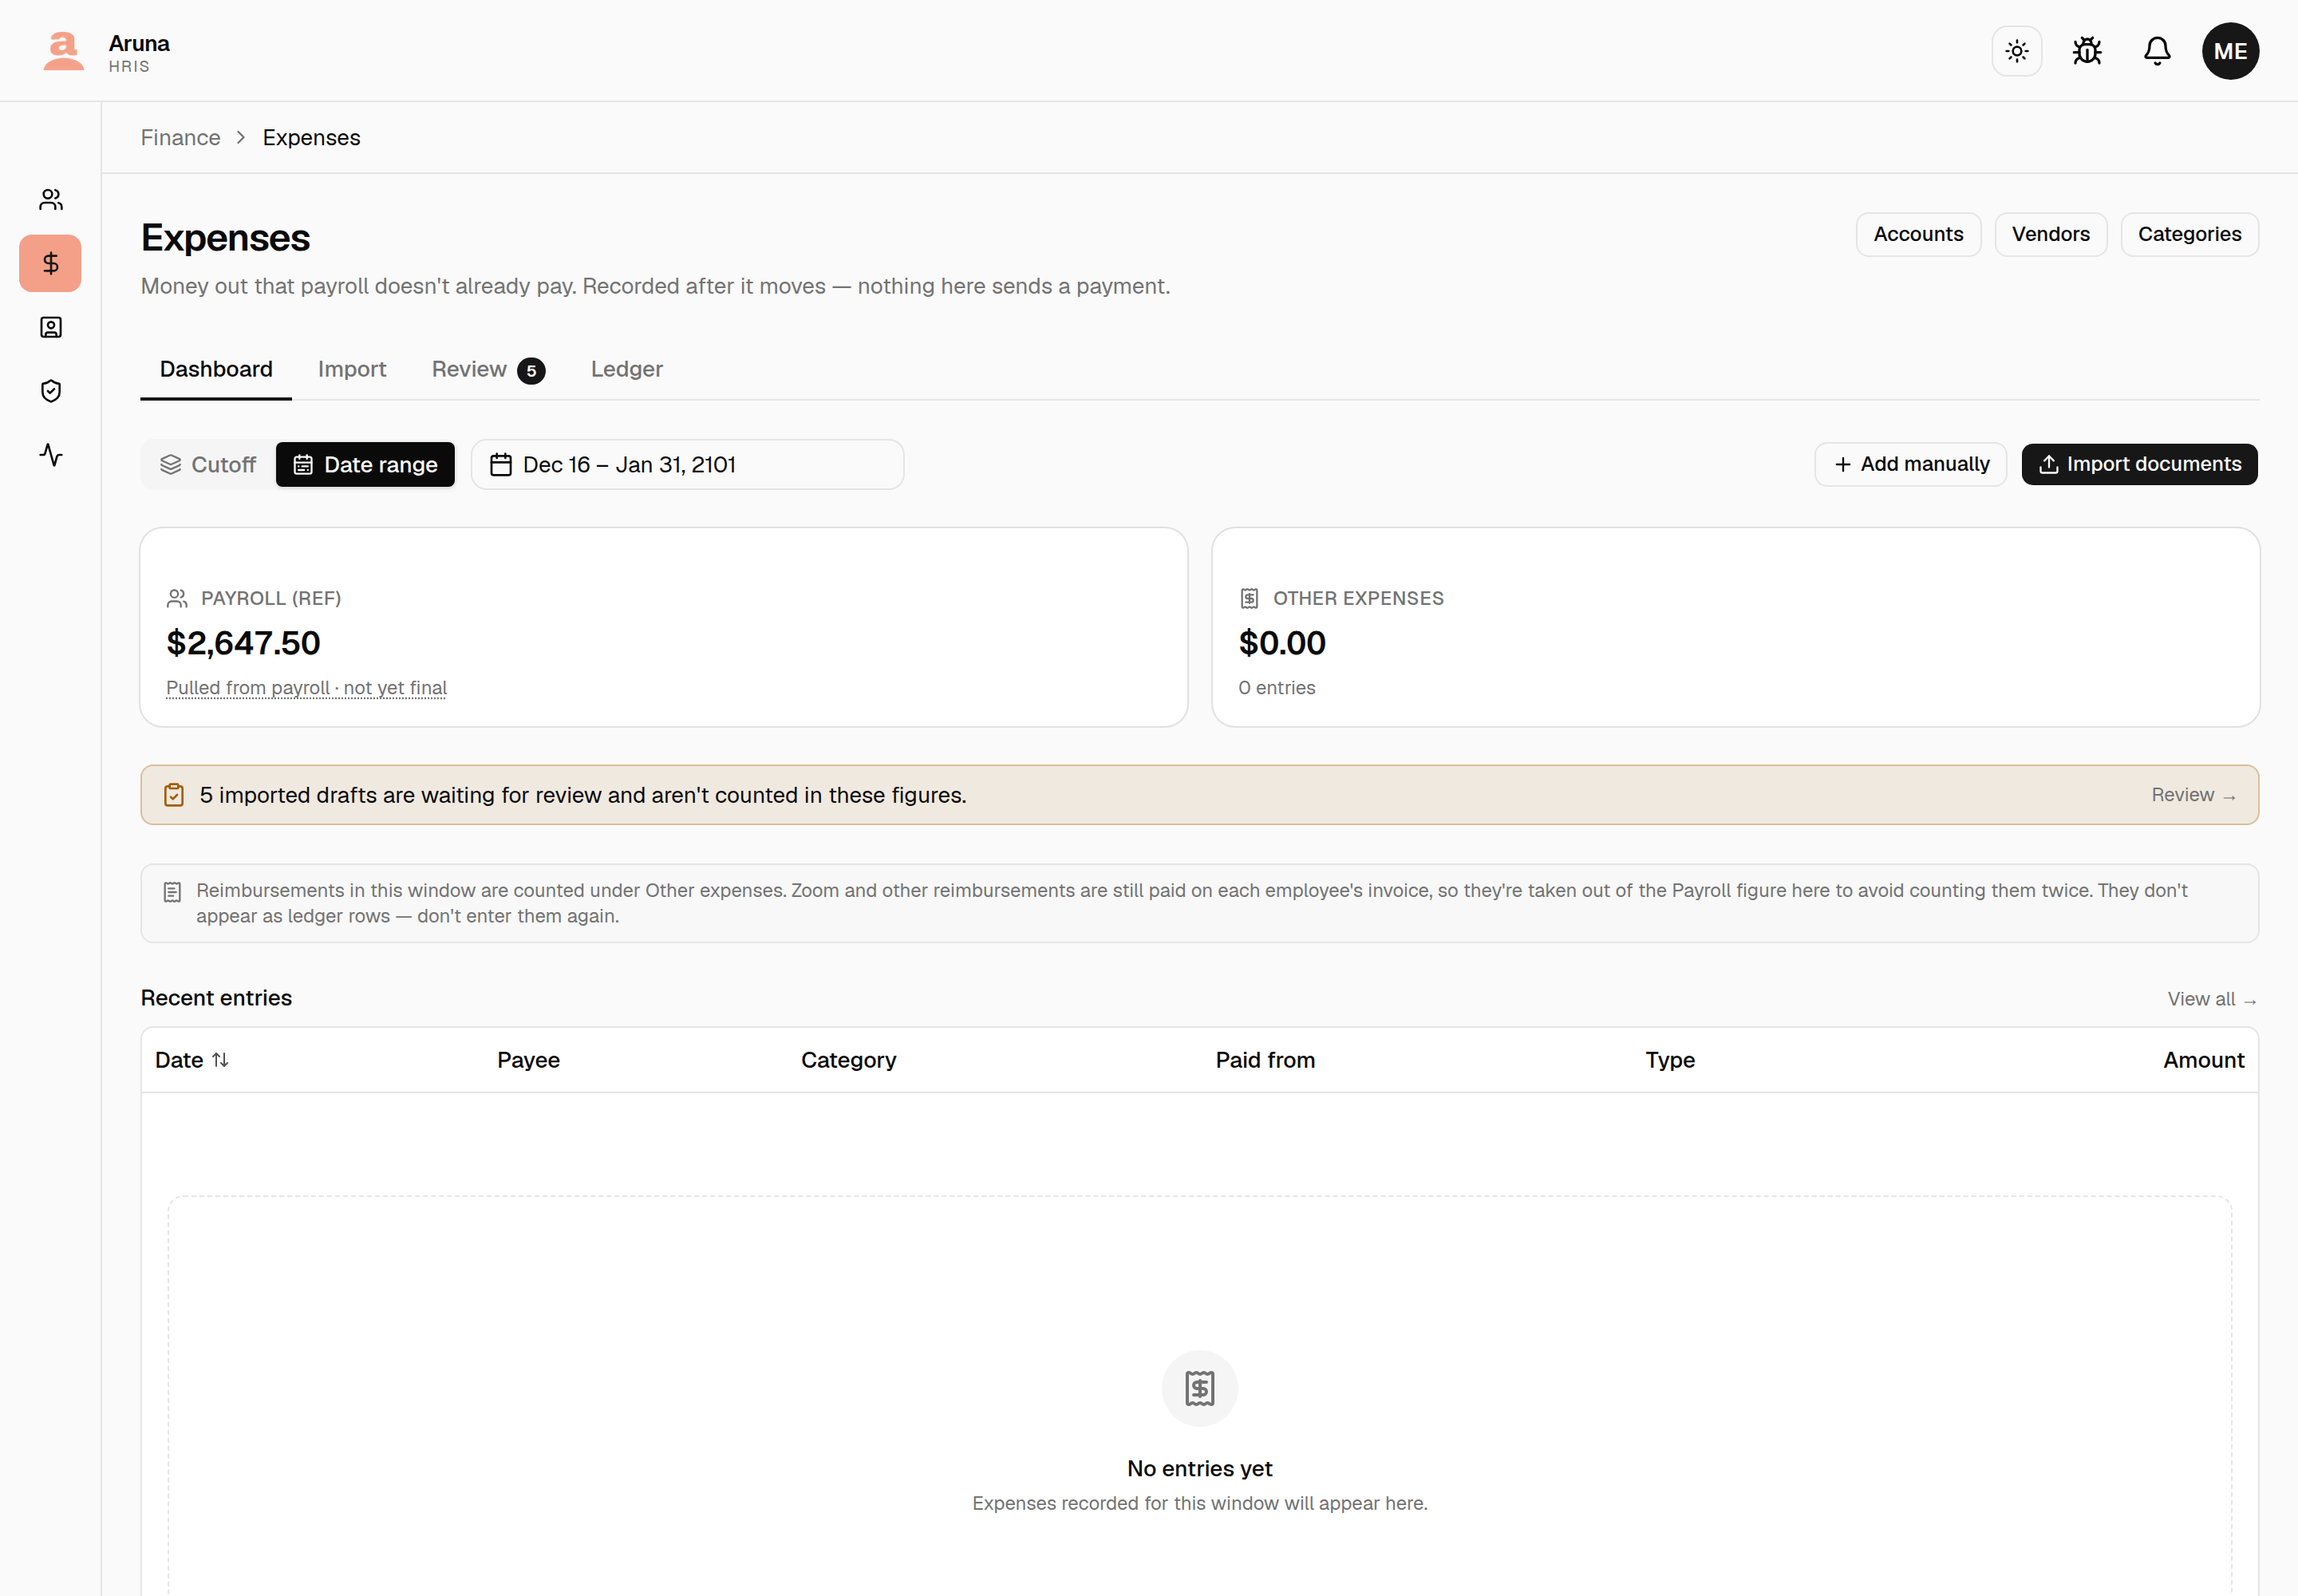Open the ME profile avatar
This screenshot has height=1596, width=2298.
point(2230,51)
